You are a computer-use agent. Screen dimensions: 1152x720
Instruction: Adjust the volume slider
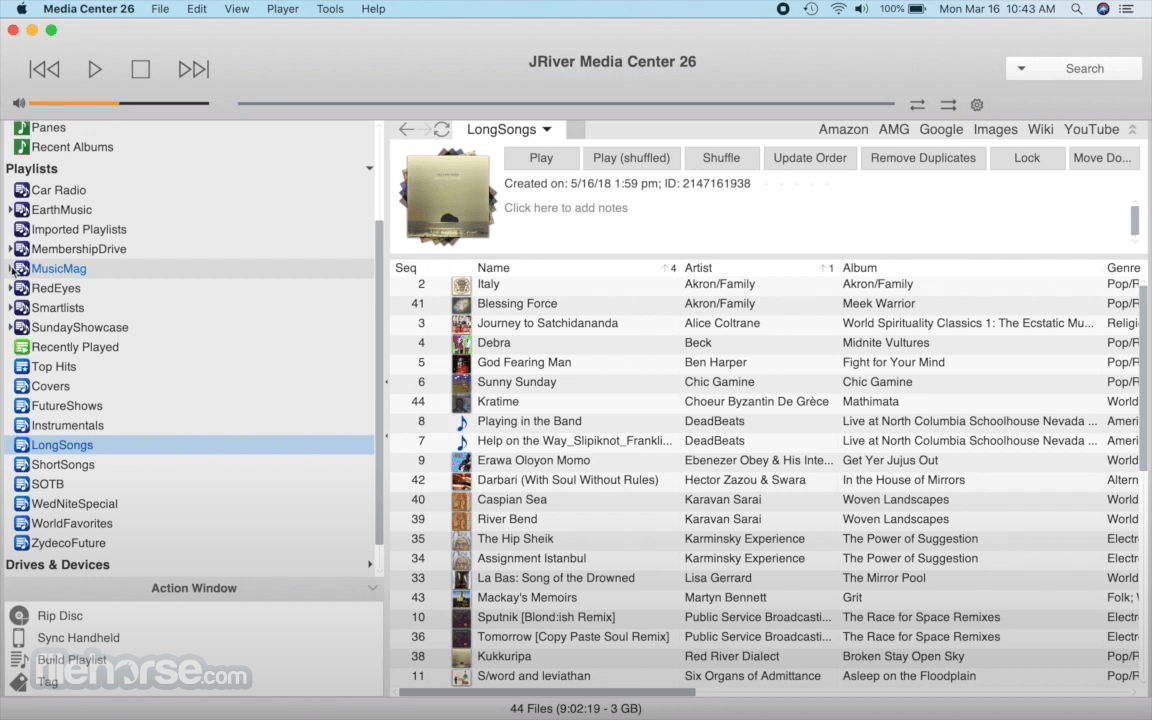pyautogui.click(x=119, y=104)
